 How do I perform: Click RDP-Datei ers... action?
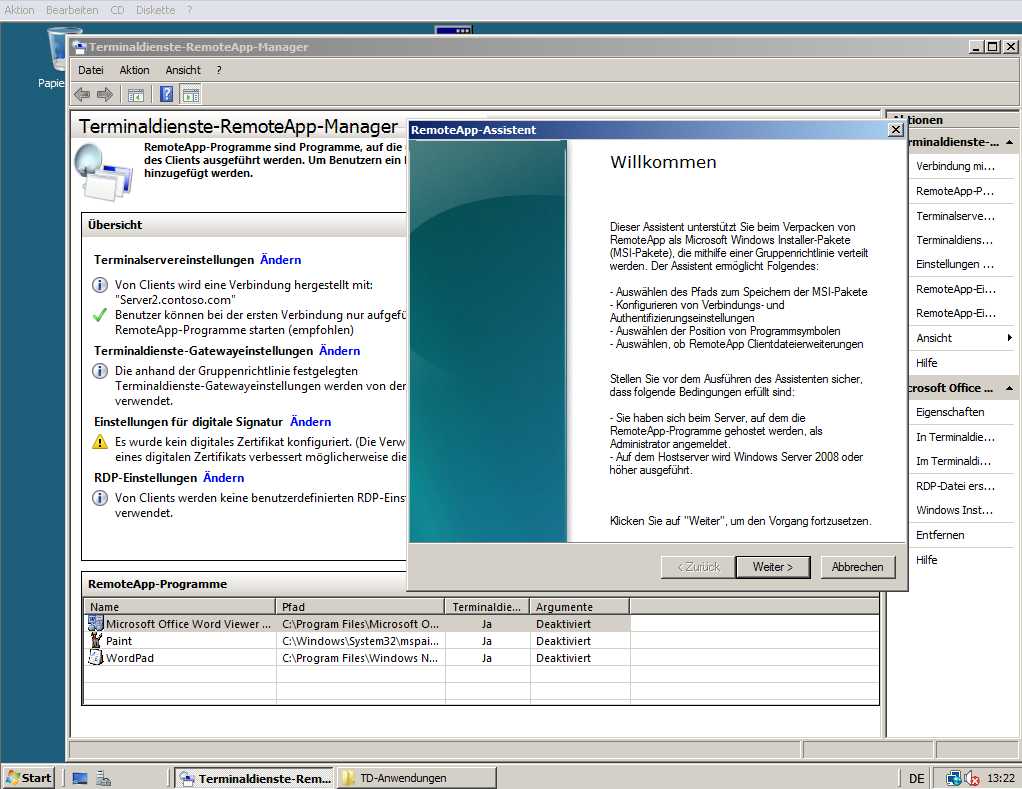pyautogui.click(x=956, y=486)
